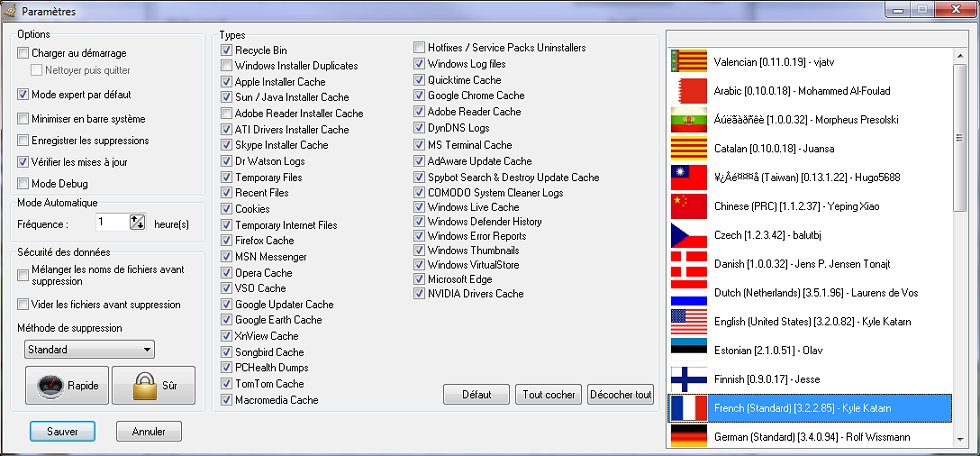Image resolution: width=980 pixels, height=456 pixels.
Task: Restore types with Défaut button
Action: click(x=477, y=395)
